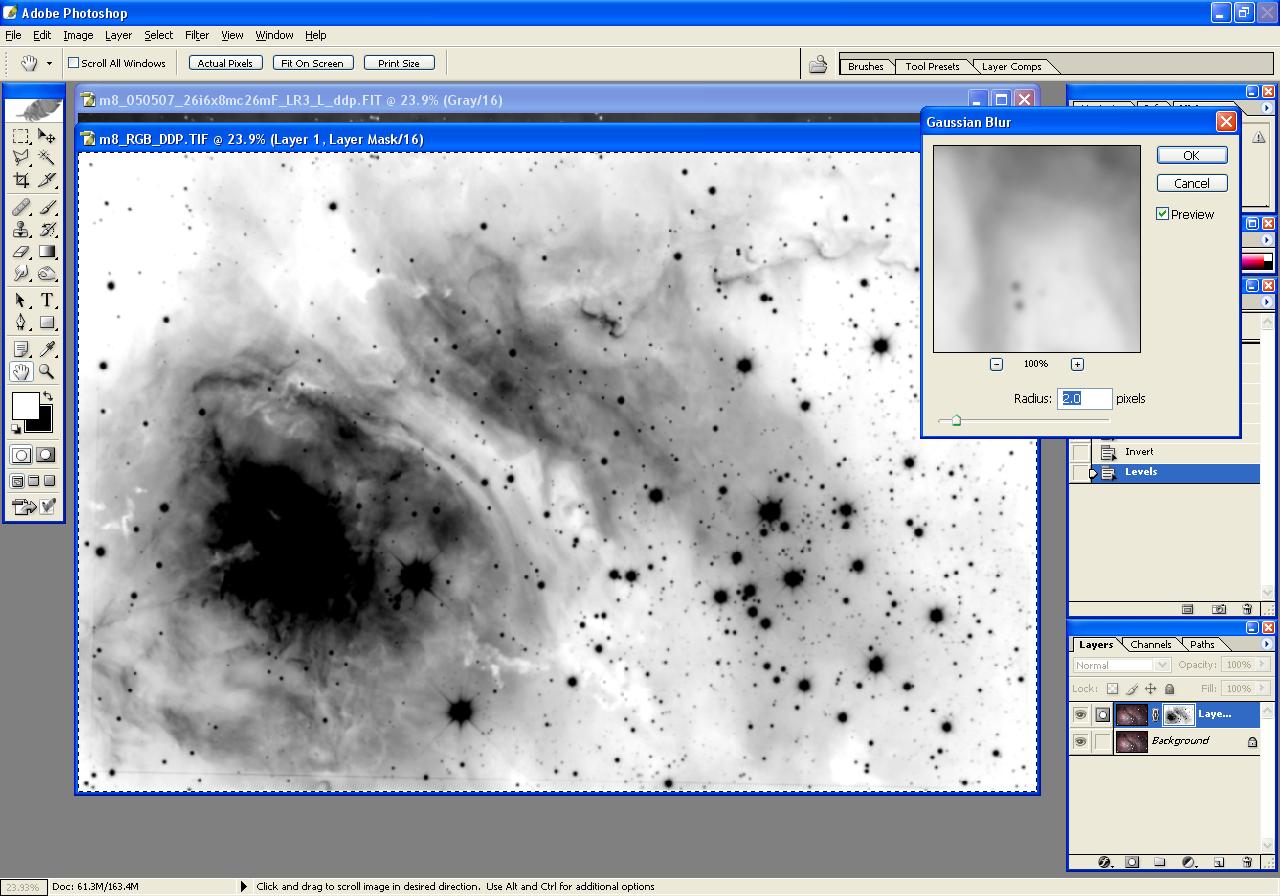Pick the Clone Stamp tool
The height and width of the screenshot is (896, 1280).
21,229
